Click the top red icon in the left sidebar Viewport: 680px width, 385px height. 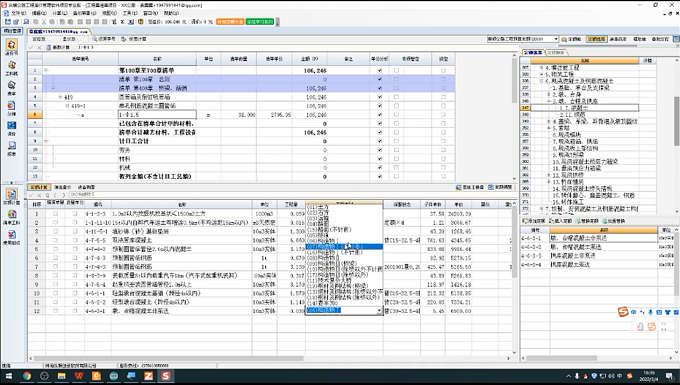(x=12, y=44)
